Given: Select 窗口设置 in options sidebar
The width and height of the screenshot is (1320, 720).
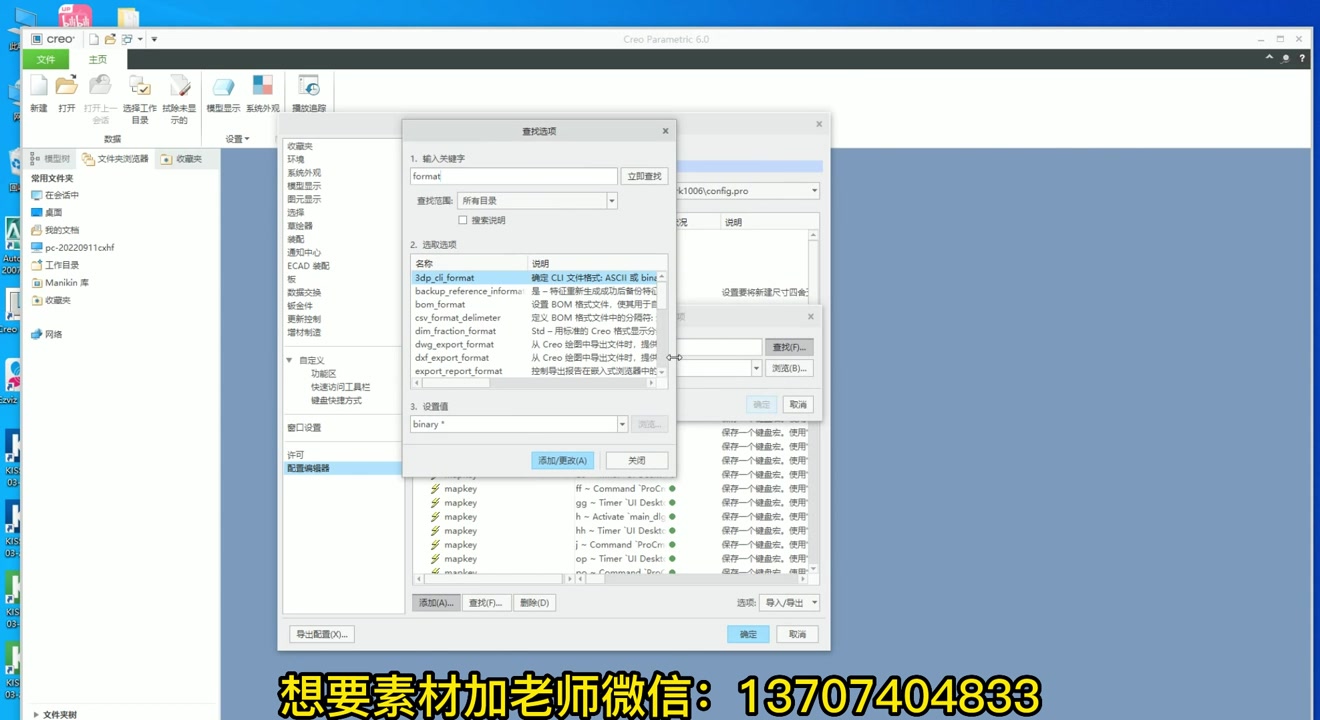Looking at the screenshot, I should pyautogui.click(x=304, y=428).
